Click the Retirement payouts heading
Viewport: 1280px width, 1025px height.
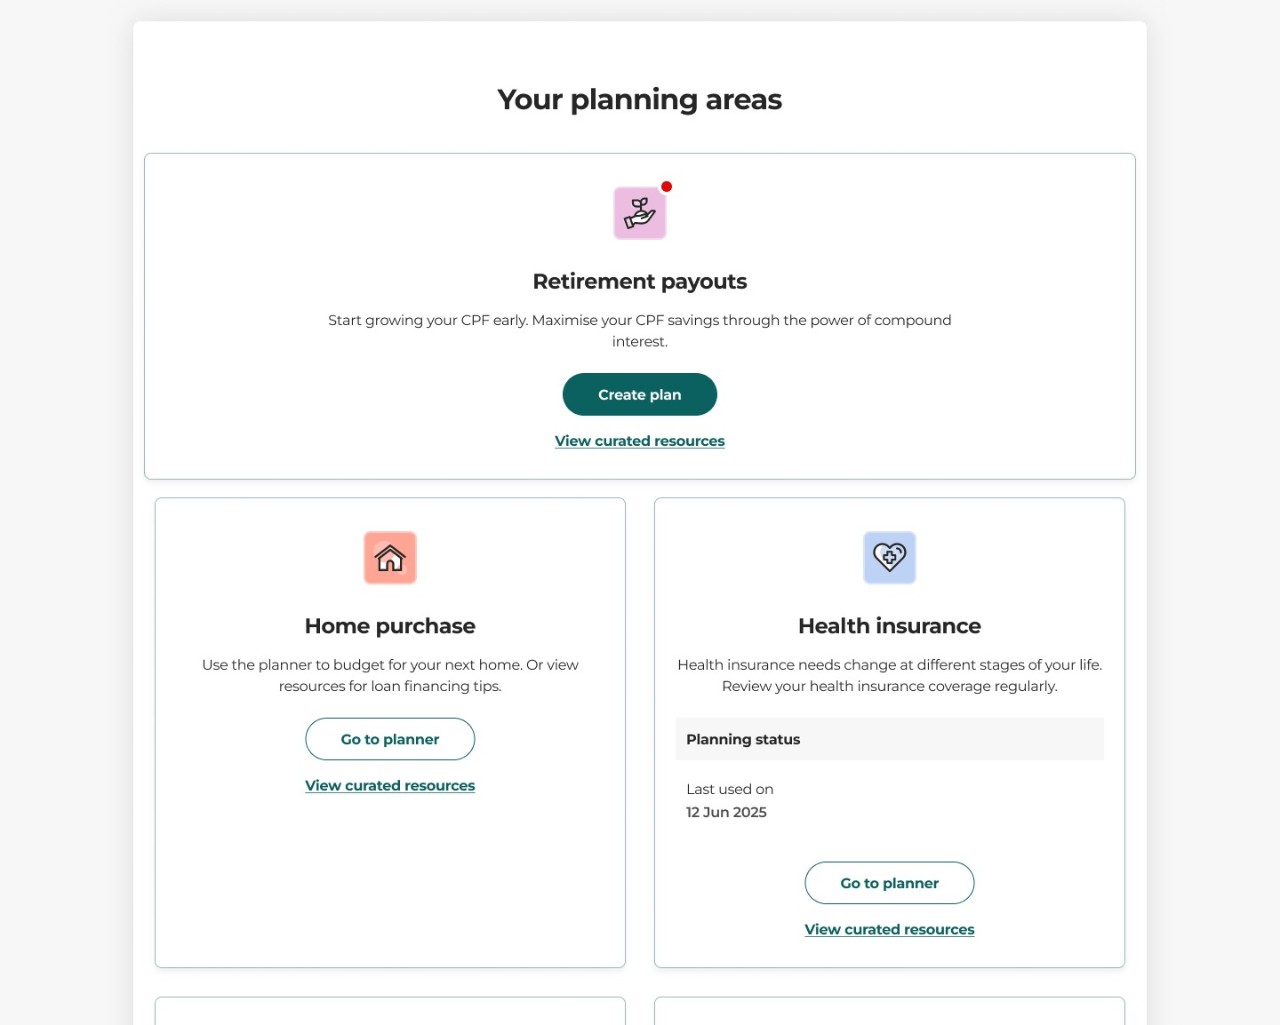pyautogui.click(x=640, y=281)
